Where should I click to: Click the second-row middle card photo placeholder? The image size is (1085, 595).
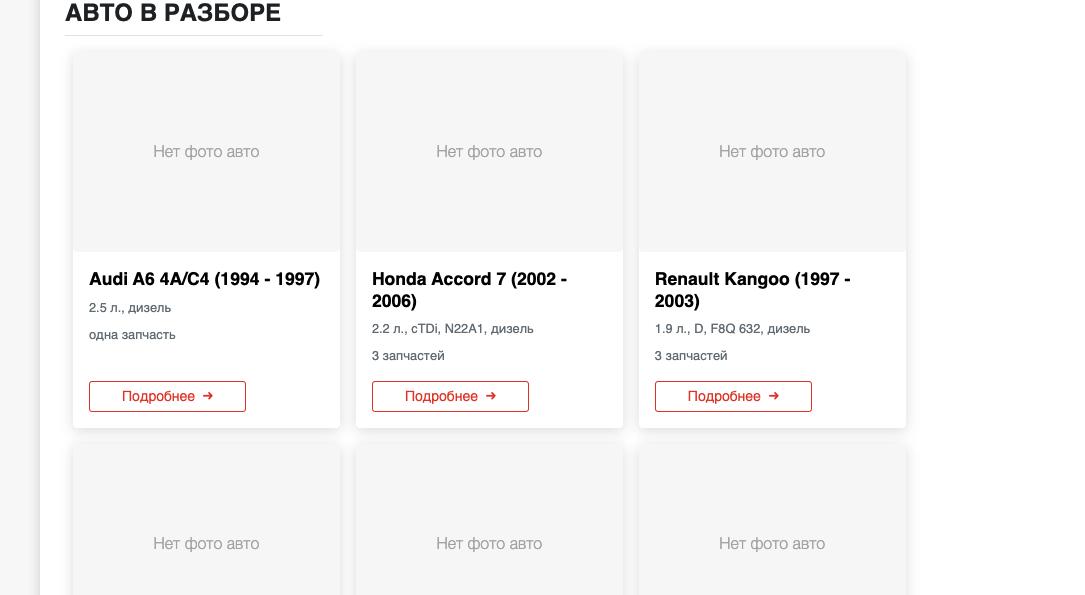pyautogui.click(x=489, y=543)
